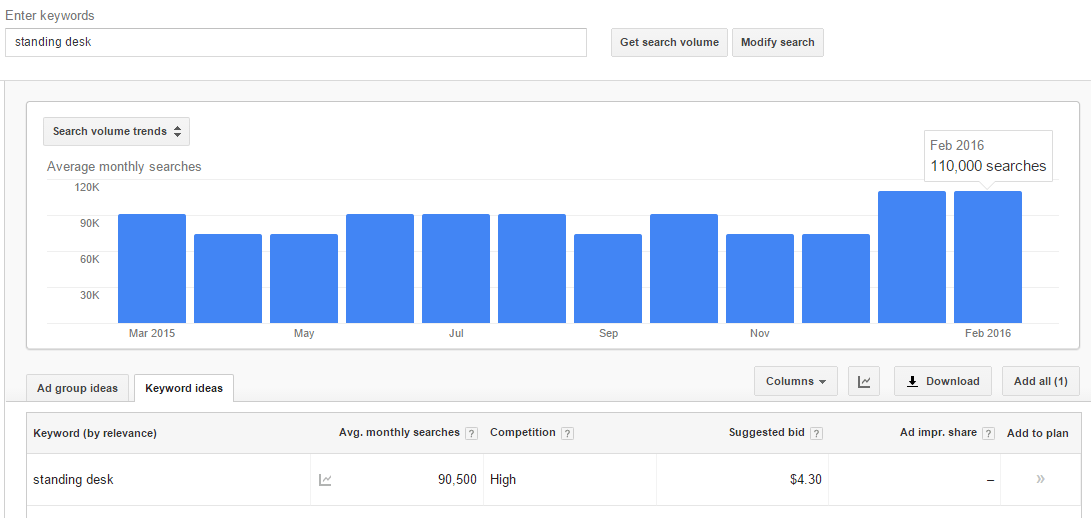Viewport: 1091px width, 518px height.
Task: Open the chart view icon beside Columns
Action: tap(863, 382)
